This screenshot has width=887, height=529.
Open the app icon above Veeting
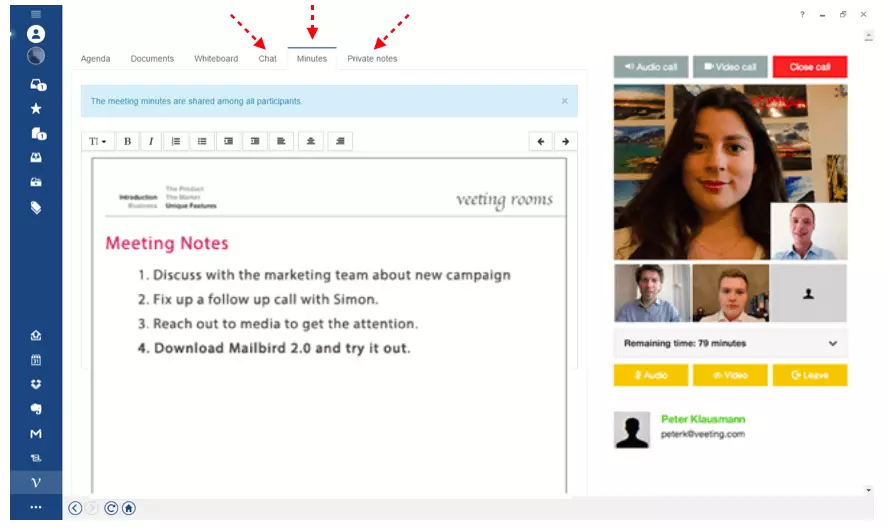[x=36, y=458]
